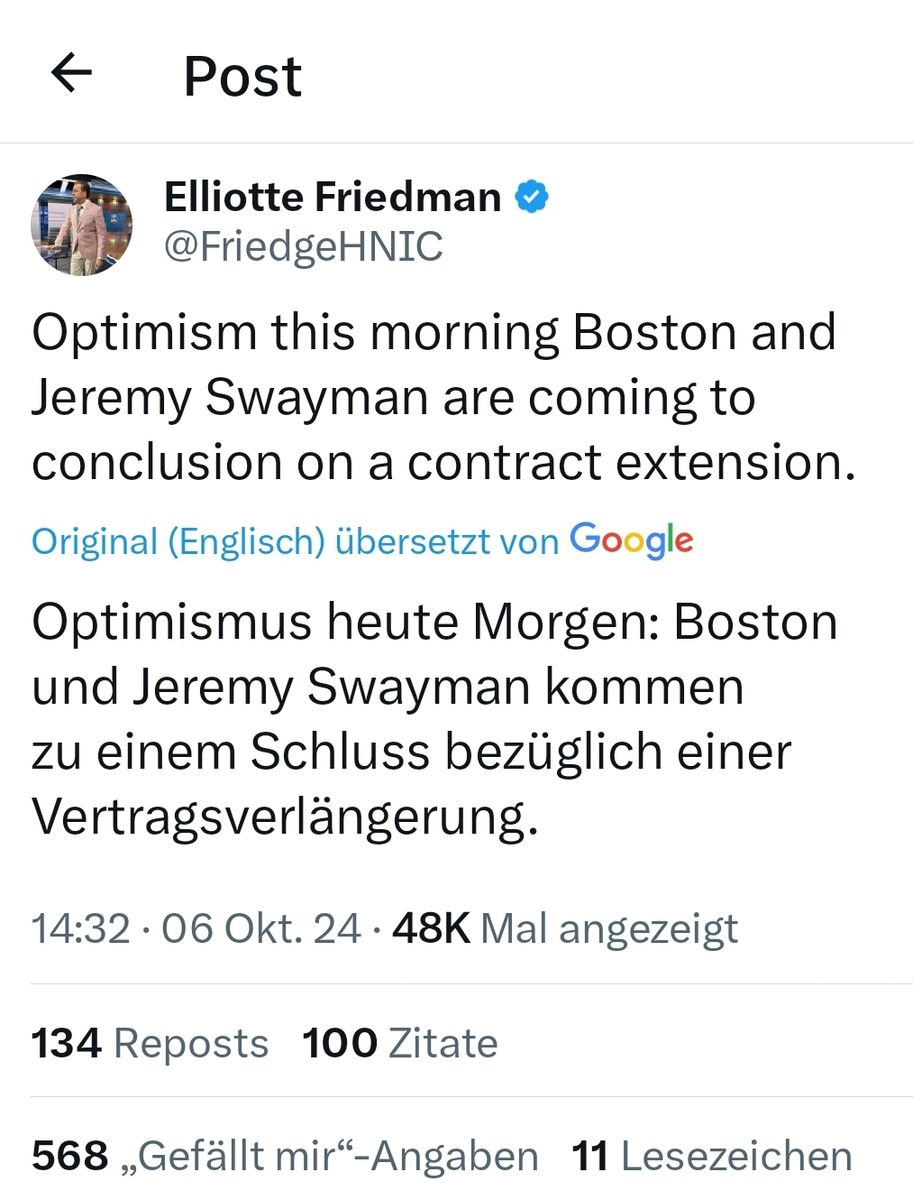
Task: Tap the Google logo under the post
Action: 631,540
